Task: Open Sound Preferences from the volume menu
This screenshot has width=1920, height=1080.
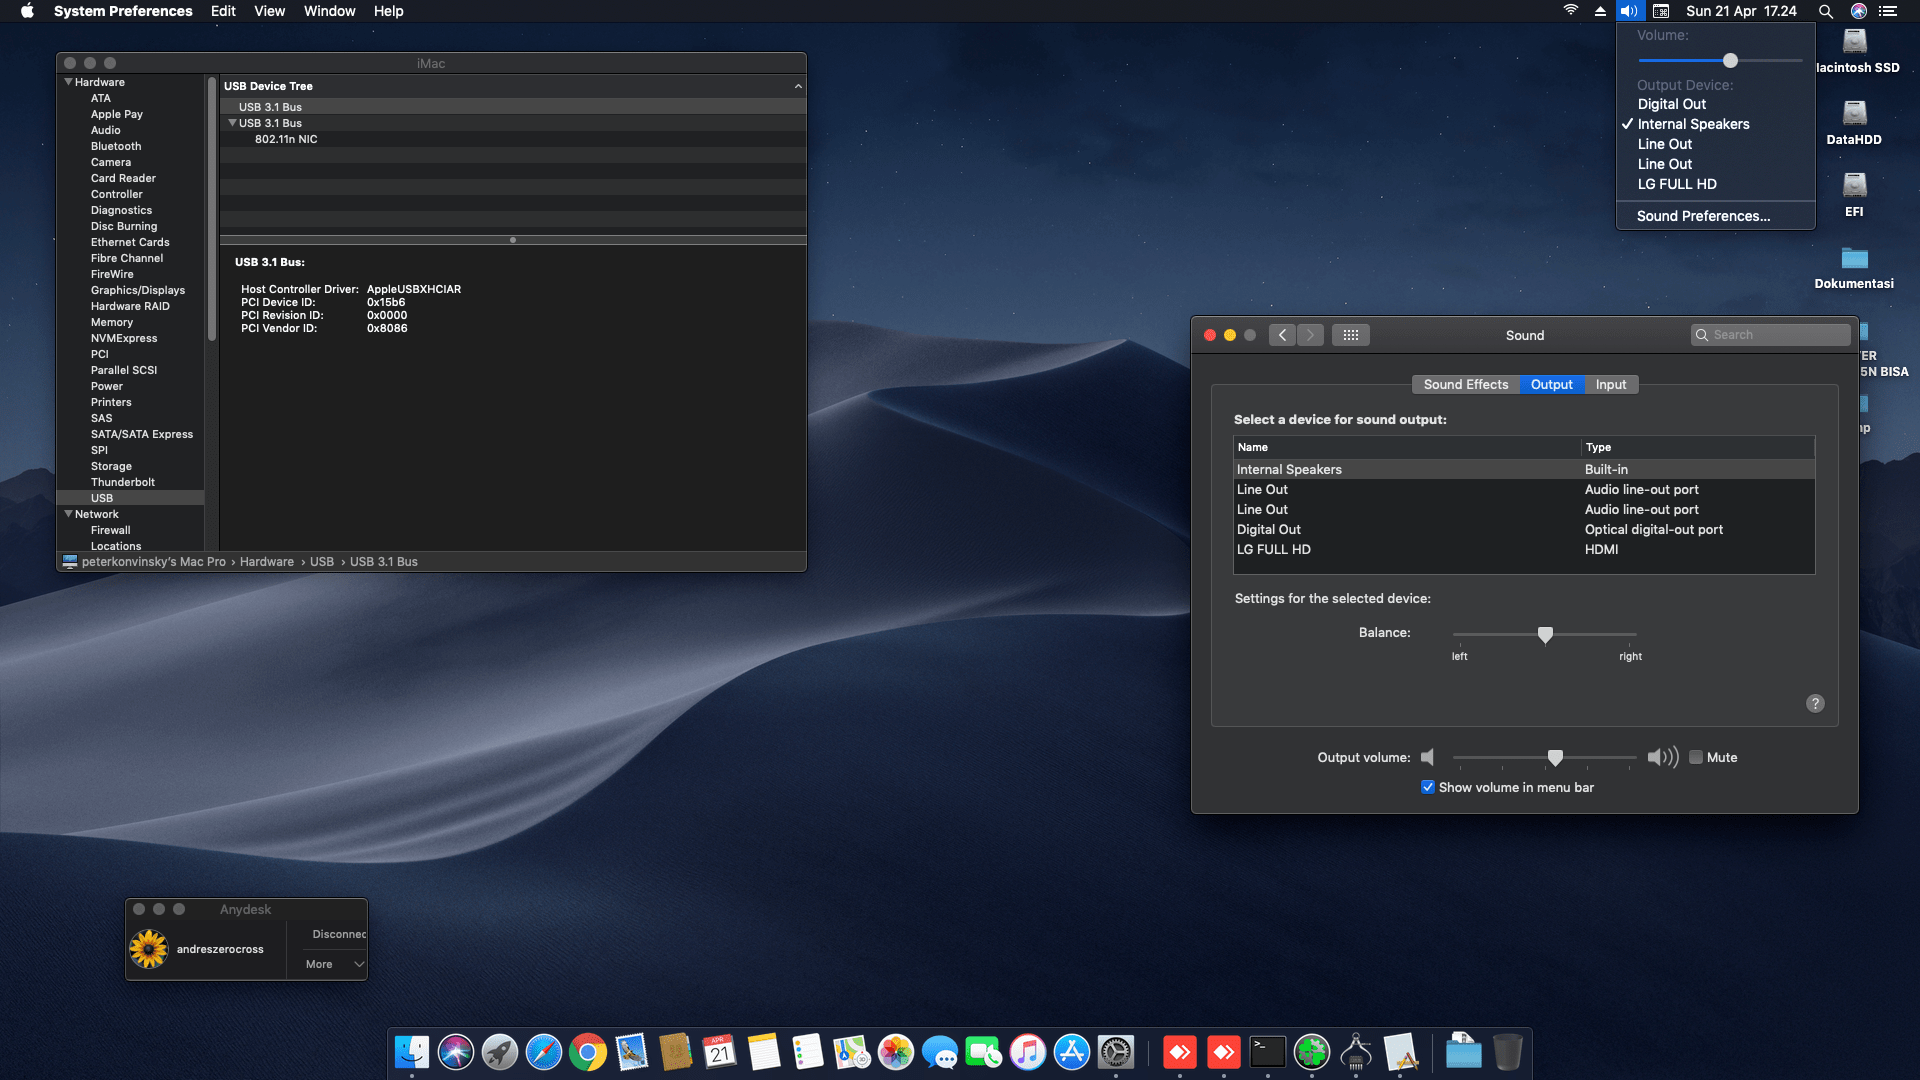Action: pos(1703,216)
